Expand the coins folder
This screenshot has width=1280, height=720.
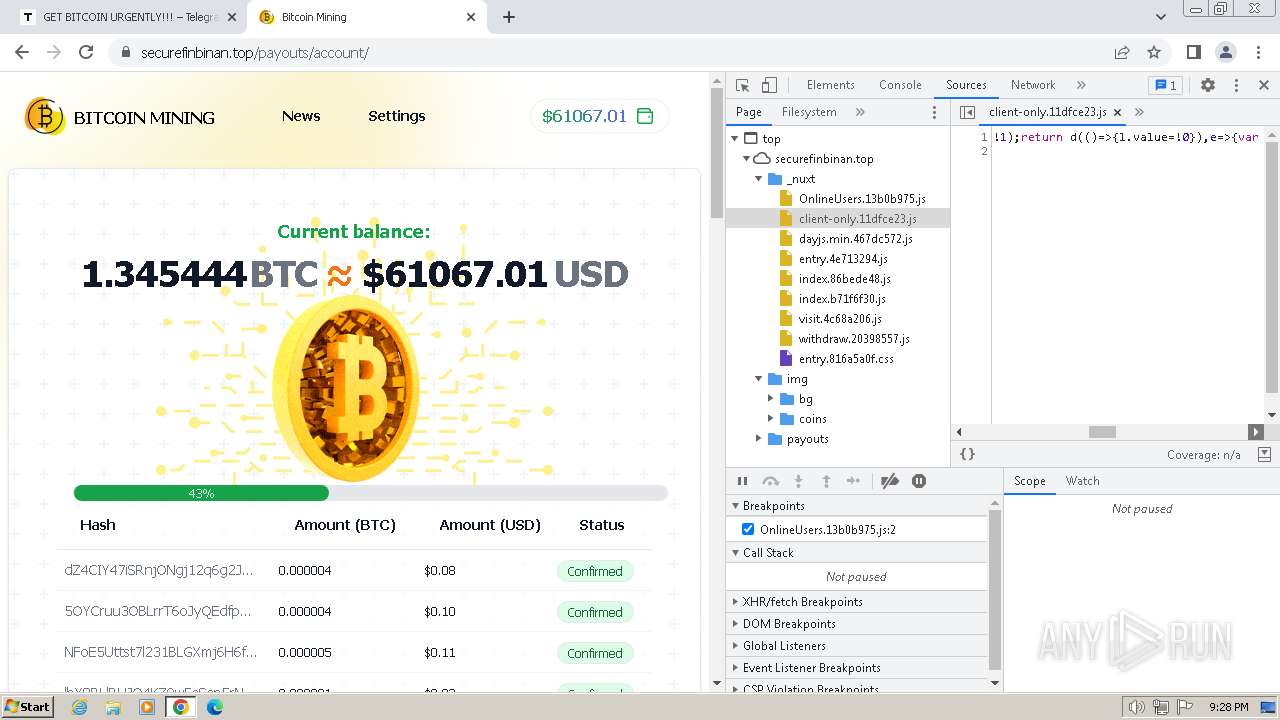(x=771, y=419)
